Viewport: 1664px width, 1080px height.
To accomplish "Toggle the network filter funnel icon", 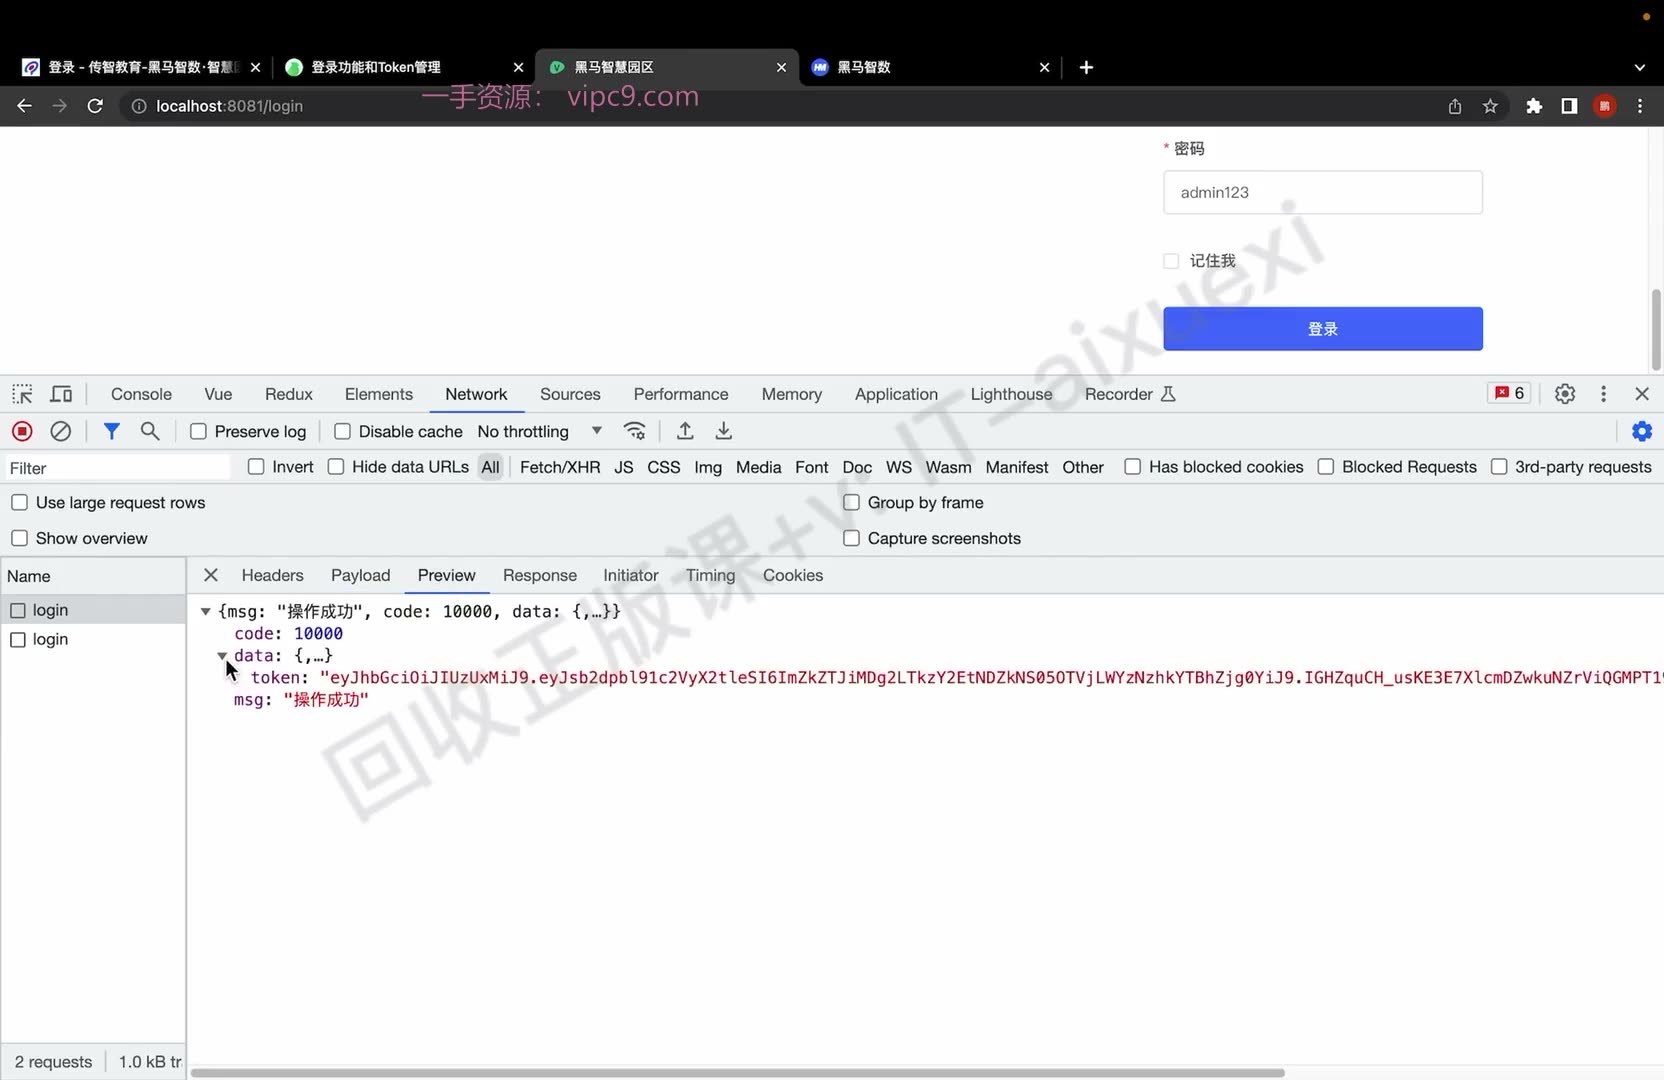I will [112, 431].
